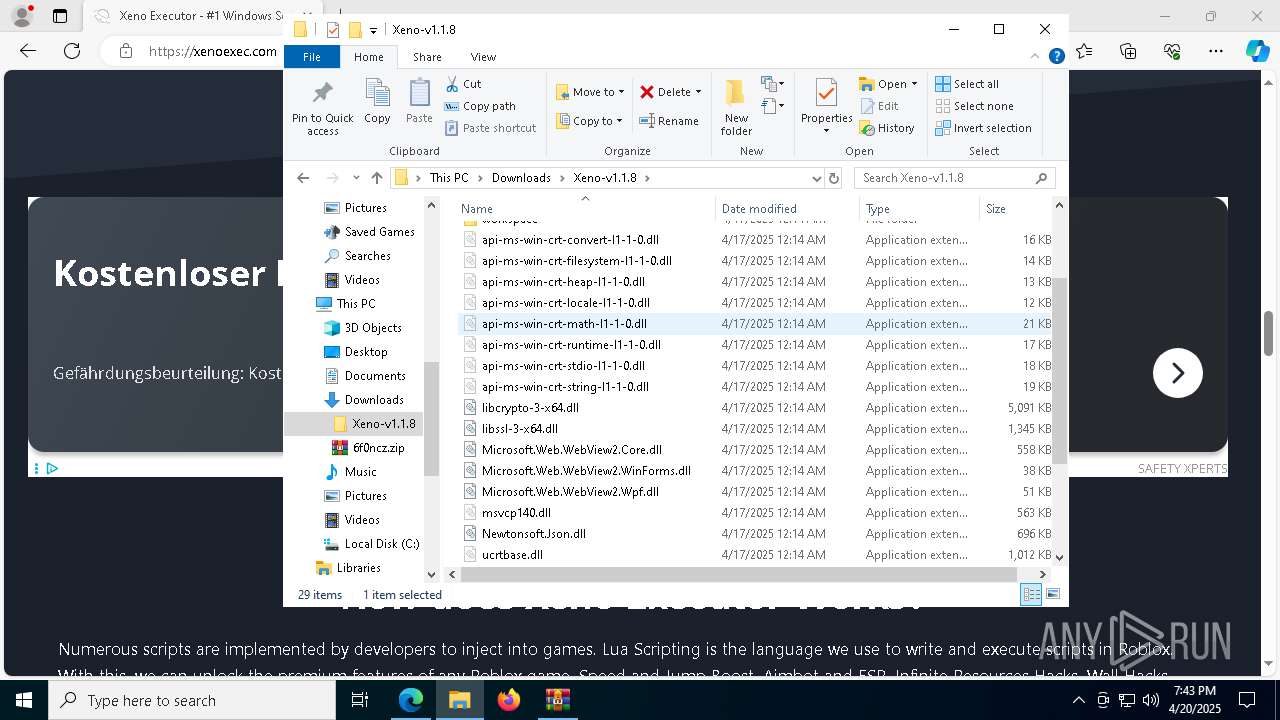Open Task View on taskbar
Viewport: 1280px width, 720px height.
pyautogui.click(x=361, y=700)
